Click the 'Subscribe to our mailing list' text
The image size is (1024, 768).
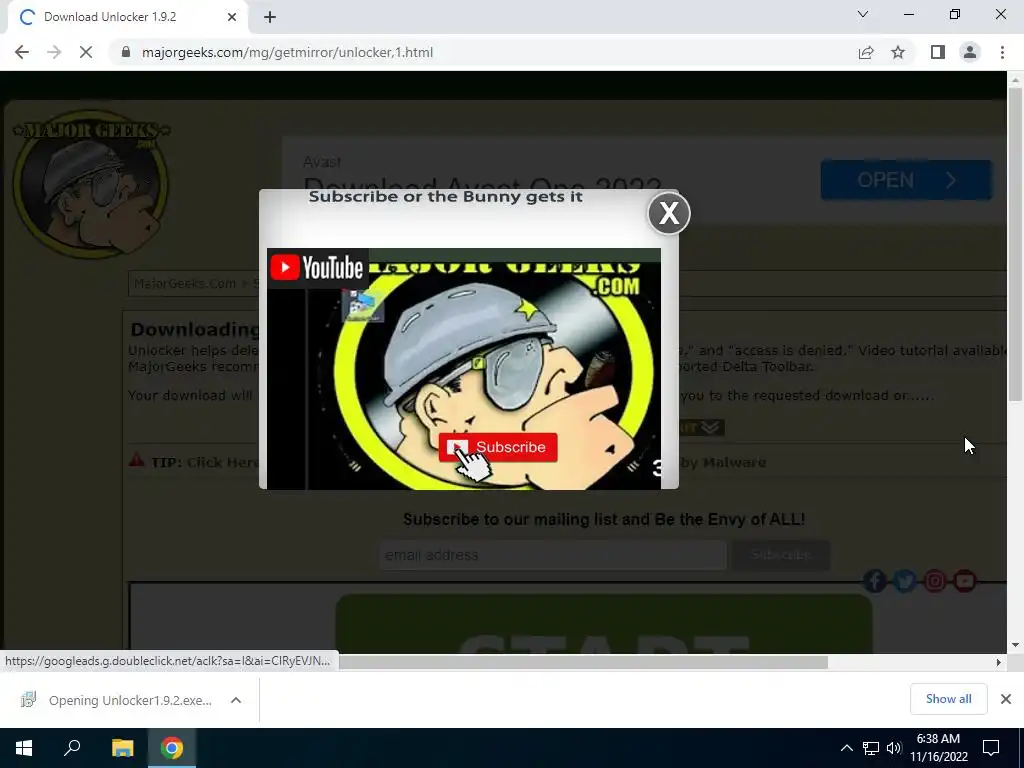(604, 519)
